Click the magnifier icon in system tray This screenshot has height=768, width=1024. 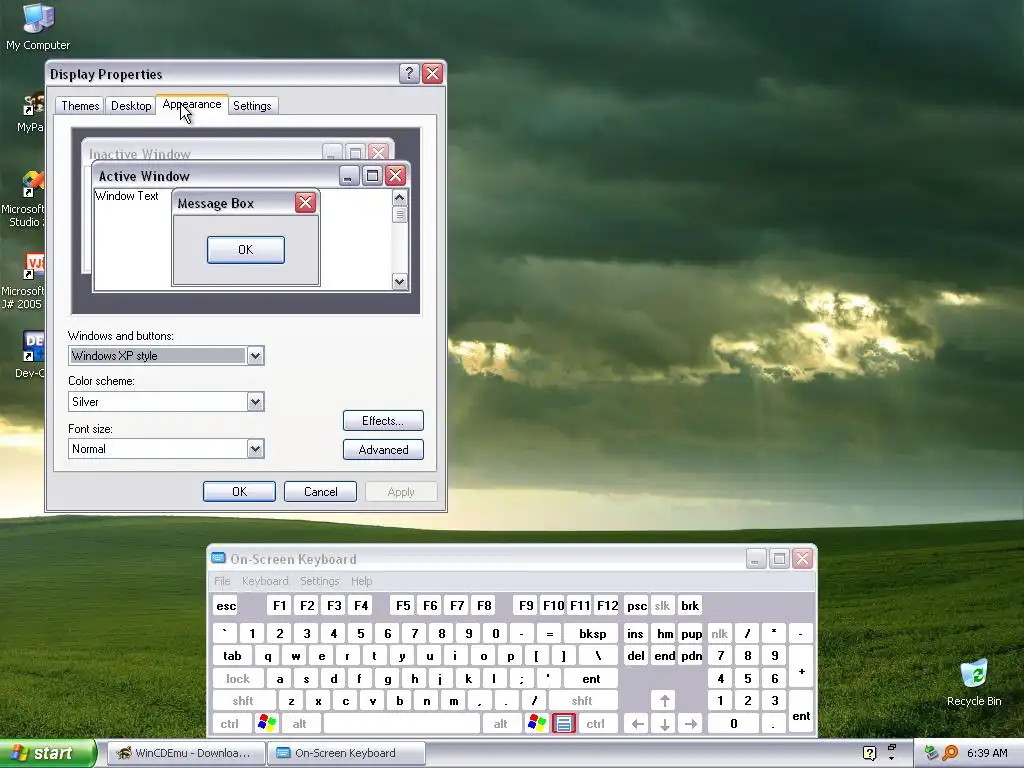pyautogui.click(x=951, y=753)
